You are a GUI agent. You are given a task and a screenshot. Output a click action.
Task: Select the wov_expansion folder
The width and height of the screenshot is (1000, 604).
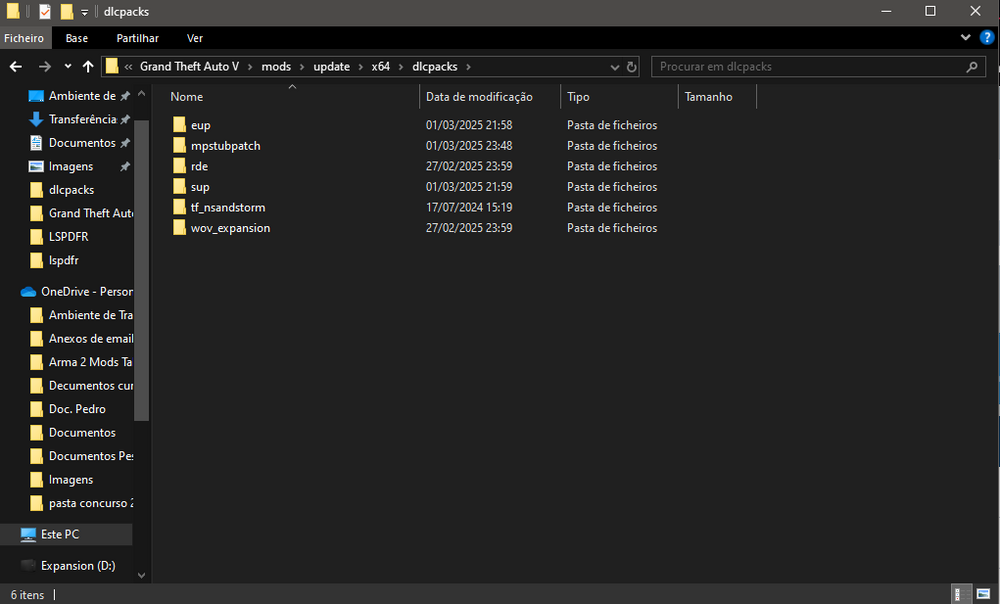230,228
